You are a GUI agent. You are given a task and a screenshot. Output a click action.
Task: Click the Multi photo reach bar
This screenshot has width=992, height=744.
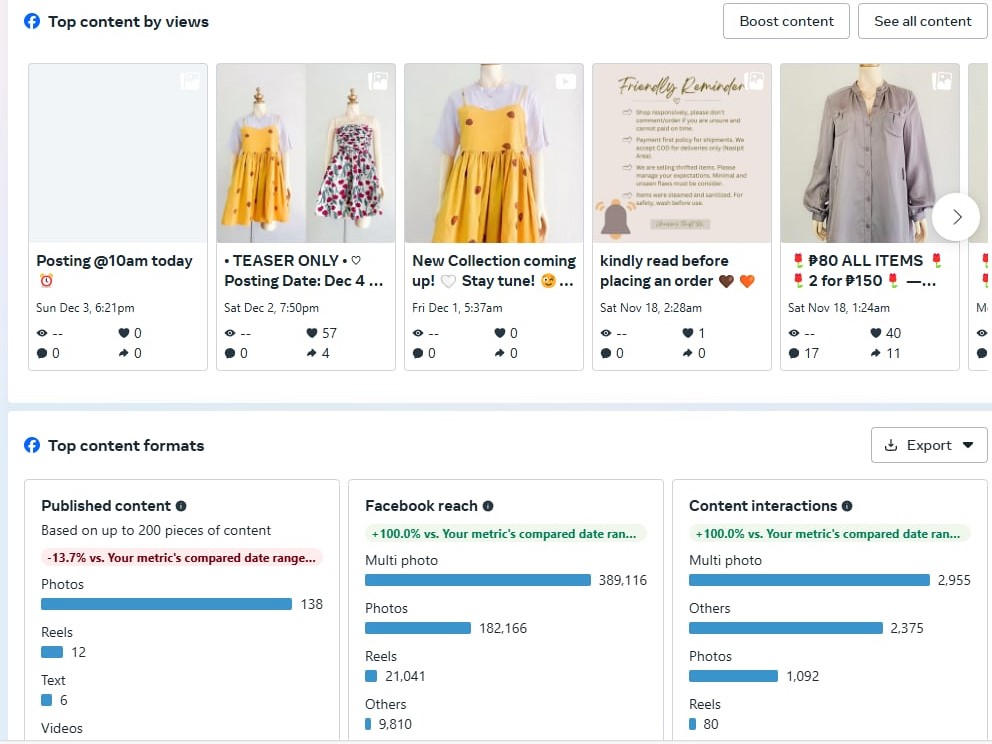478,580
